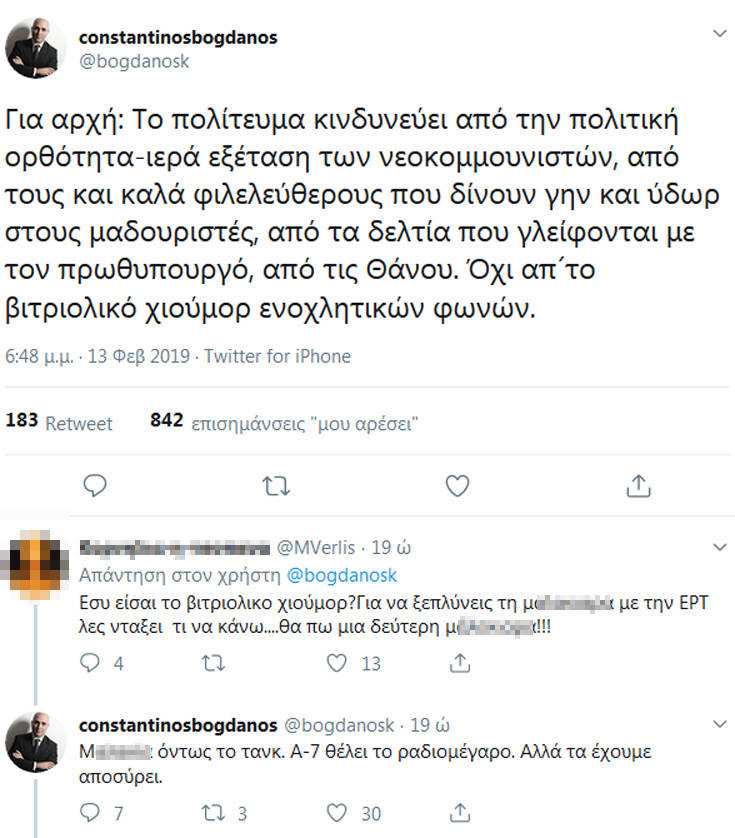Screen dimensions: 735x838
Task: Reply to the bottom tweet with 7 replies
Action: (90, 813)
